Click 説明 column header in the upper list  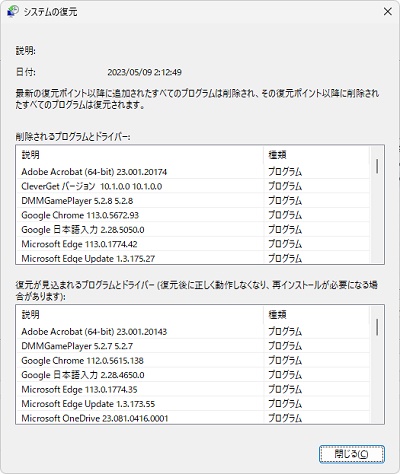[140, 155]
